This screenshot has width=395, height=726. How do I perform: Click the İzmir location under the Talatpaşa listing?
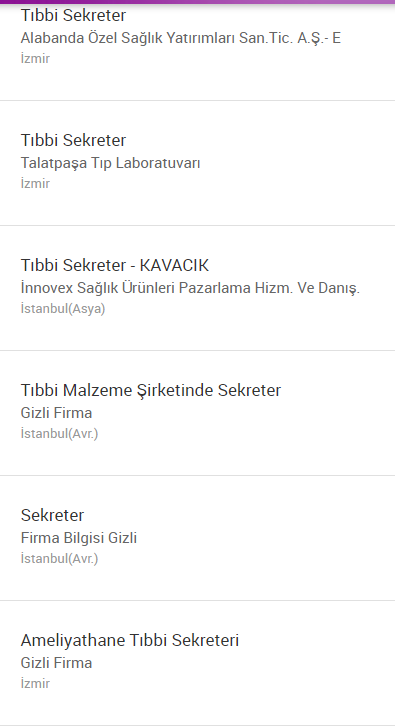coord(35,183)
